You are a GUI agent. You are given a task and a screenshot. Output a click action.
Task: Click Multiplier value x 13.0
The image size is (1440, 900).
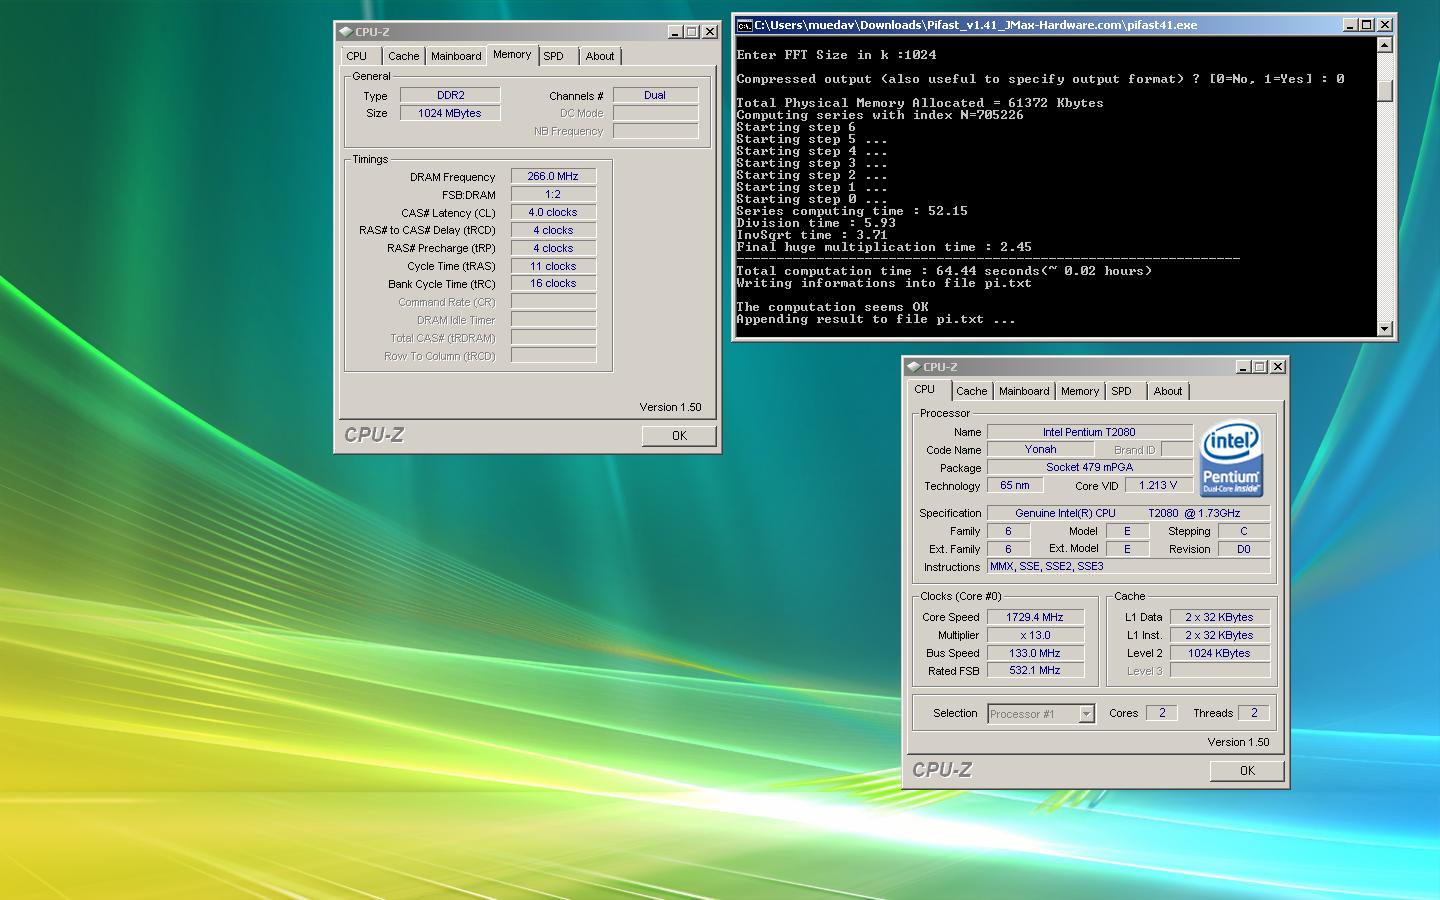pos(1035,635)
